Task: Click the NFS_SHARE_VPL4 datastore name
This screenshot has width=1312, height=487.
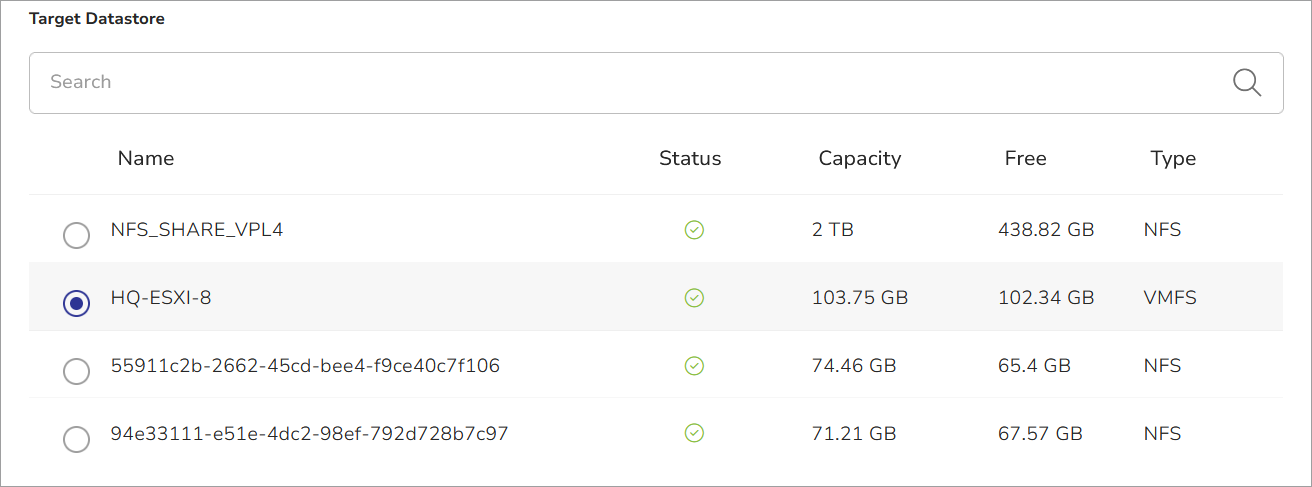Action: pos(197,230)
